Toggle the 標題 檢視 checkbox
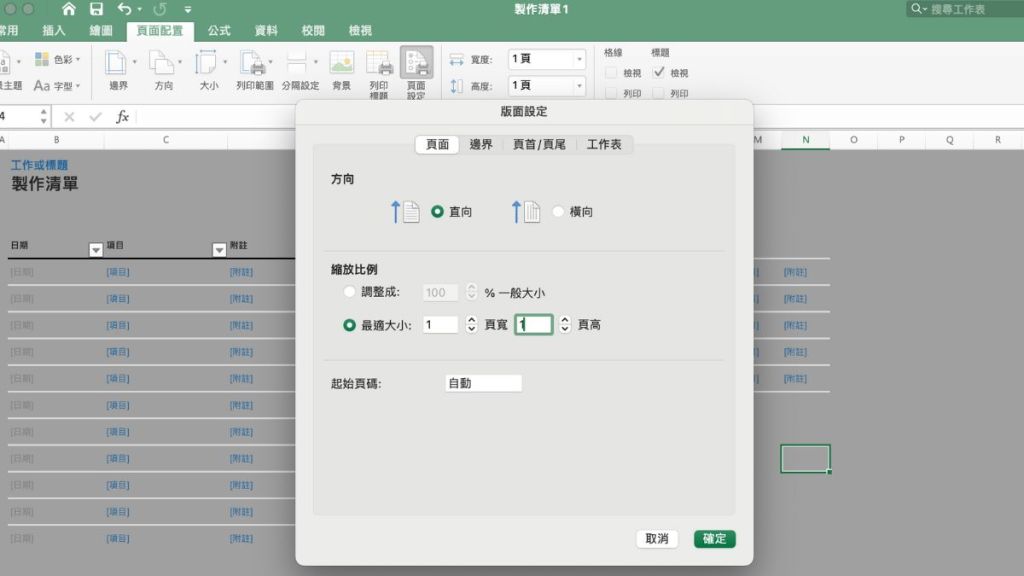The height and width of the screenshot is (576, 1024). pos(659,73)
